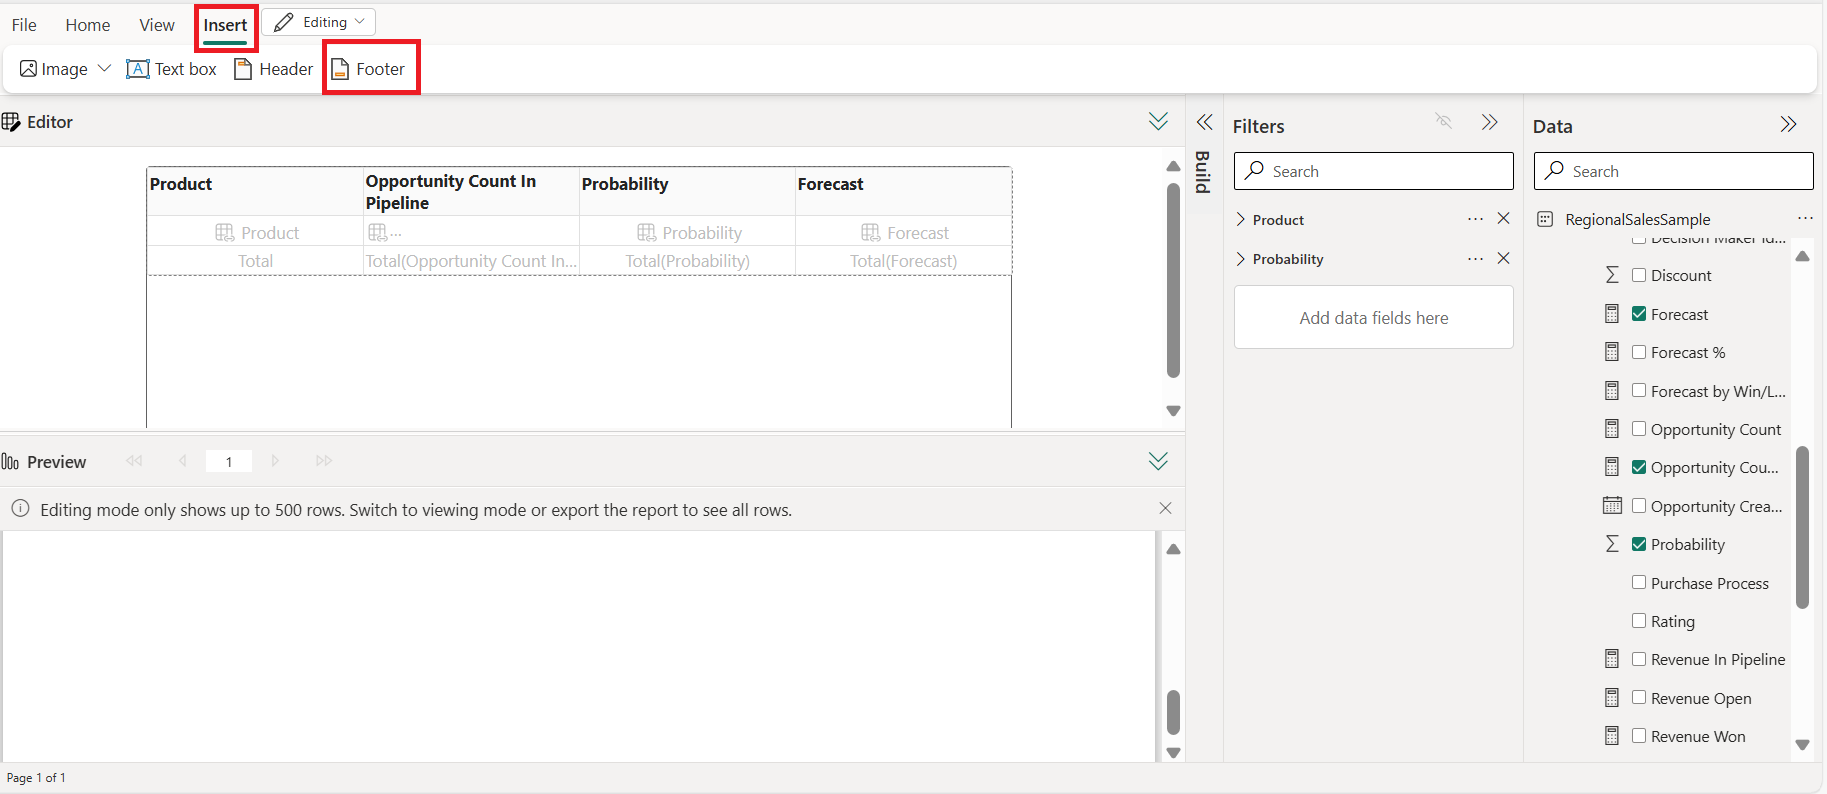The image size is (1827, 794).
Task: Open the Editing mode dropdown
Action: (x=319, y=22)
